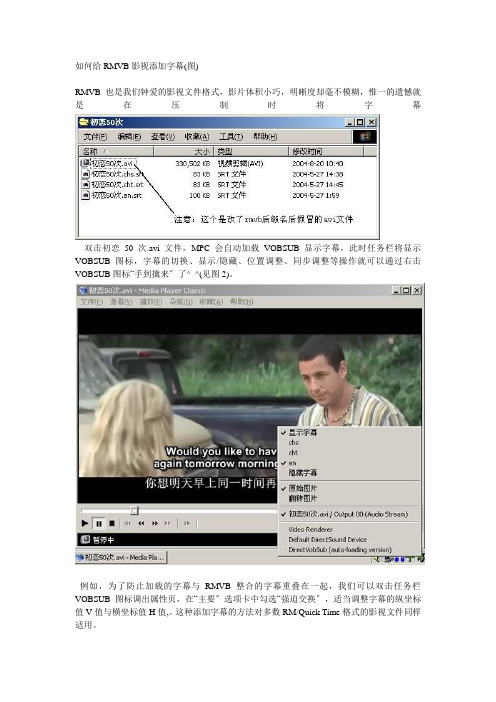The width and height of the screenshot is (496, 702).
Task: Click the file icon of 初恋50次.cht.srt
Action: point(86,184)
